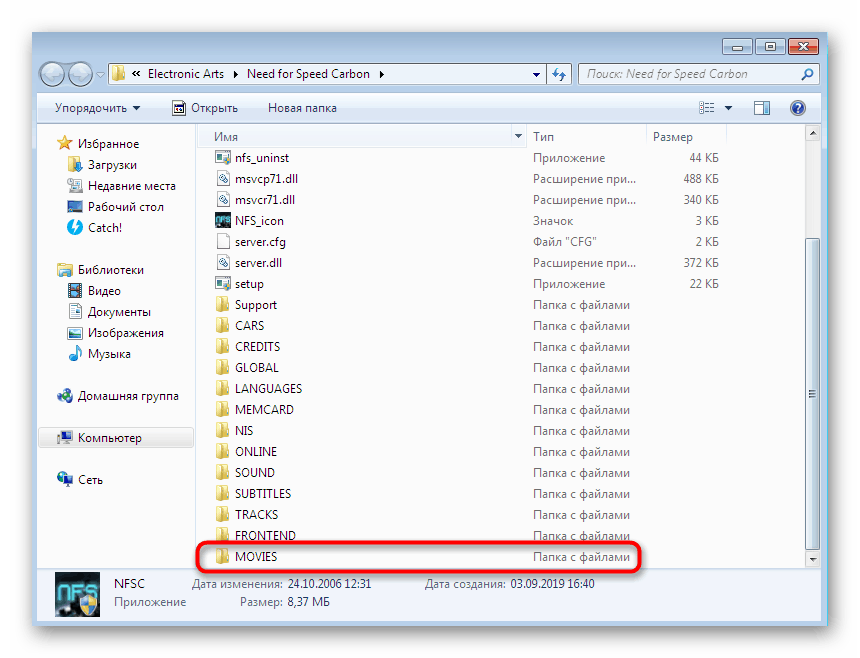Click the address bar folder icon
Screen dimensions: 860x658
(x=118, y=73)
